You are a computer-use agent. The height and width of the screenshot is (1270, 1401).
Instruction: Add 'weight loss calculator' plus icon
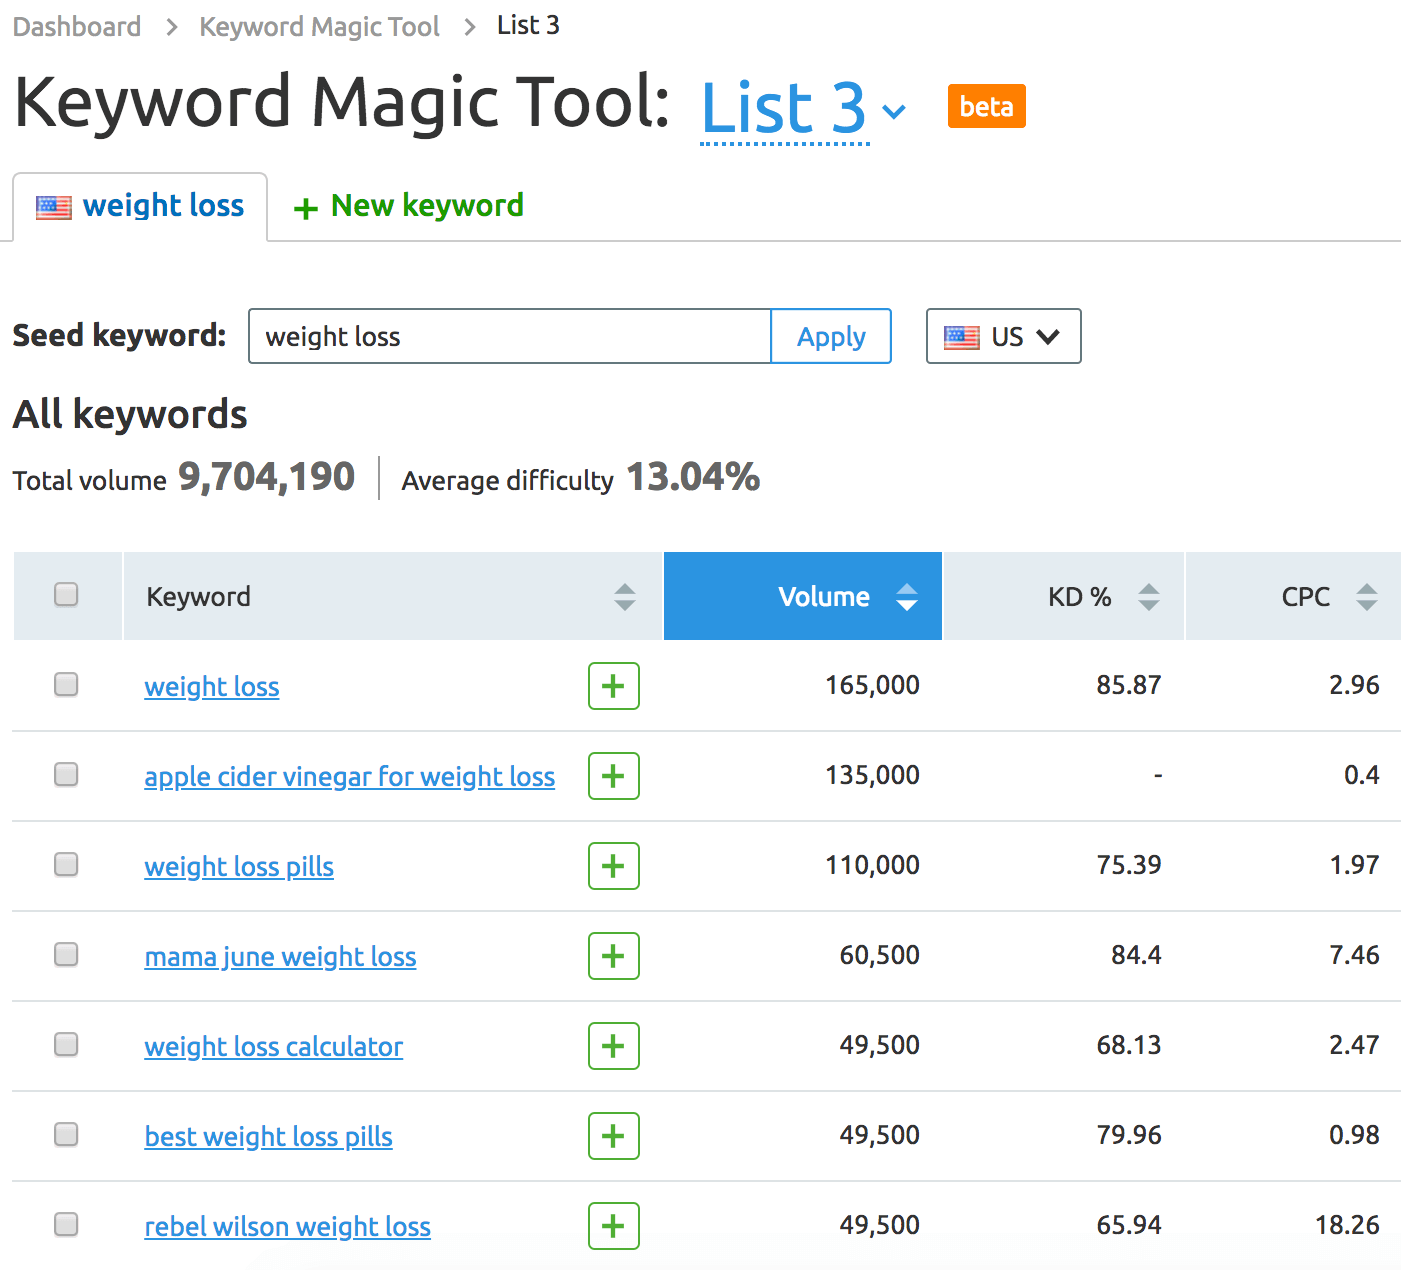[614, 1046]
